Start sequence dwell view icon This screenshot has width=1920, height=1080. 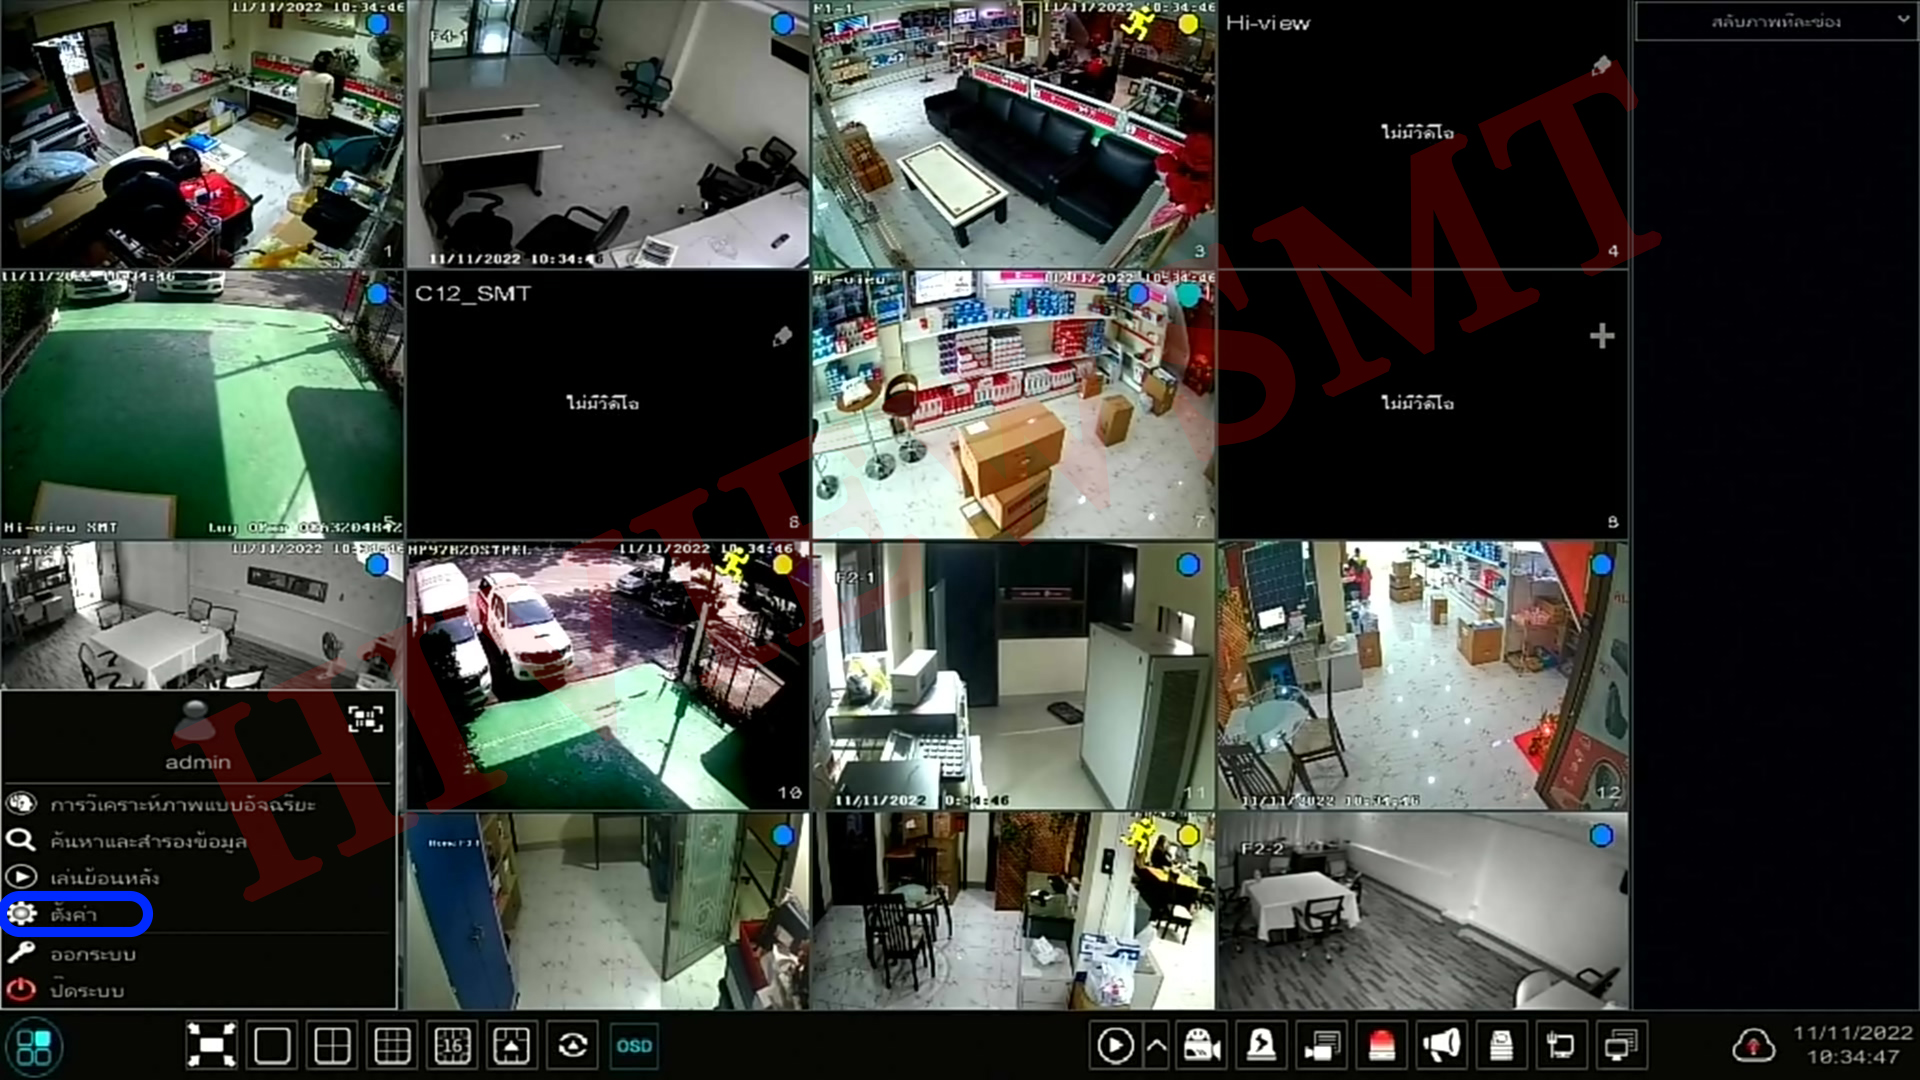572,1046
